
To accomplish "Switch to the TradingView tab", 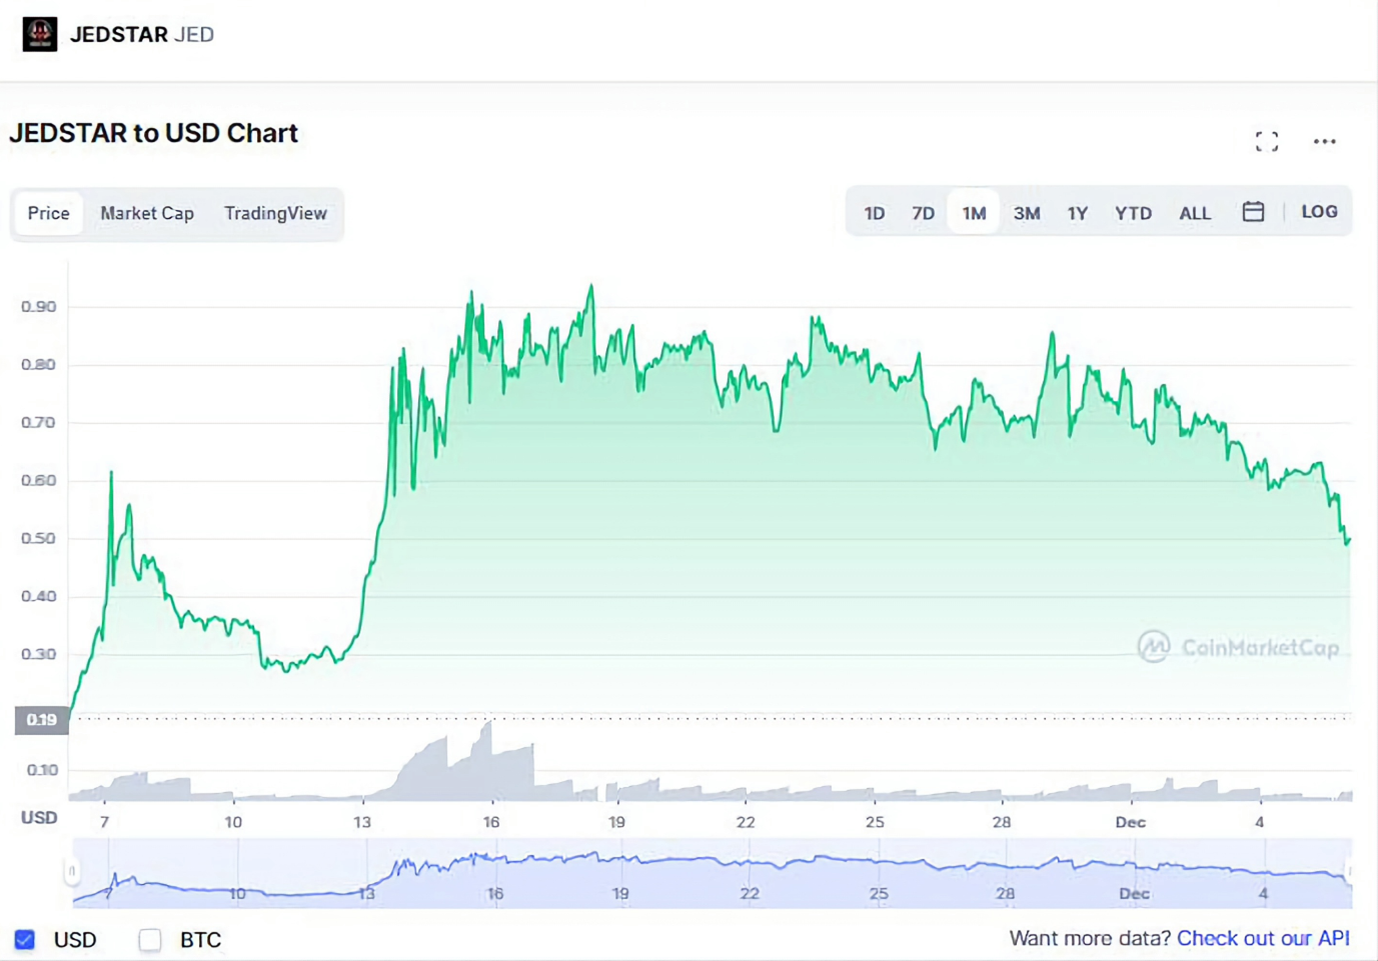I will coord(275,213).
